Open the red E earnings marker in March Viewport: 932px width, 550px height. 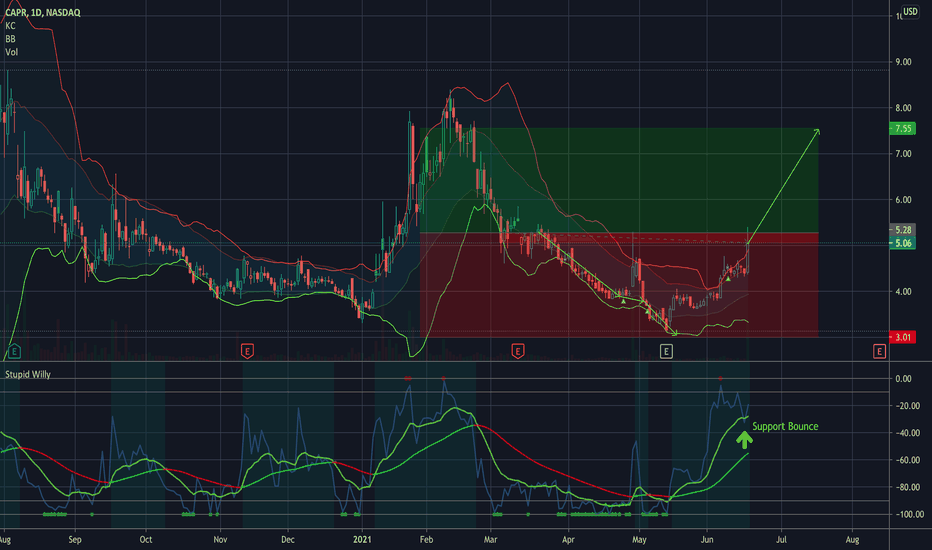518,351
